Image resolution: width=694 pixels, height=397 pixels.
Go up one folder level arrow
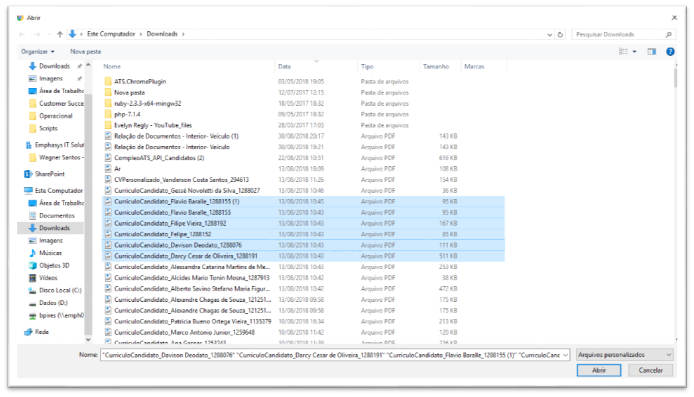pos(60,34)
